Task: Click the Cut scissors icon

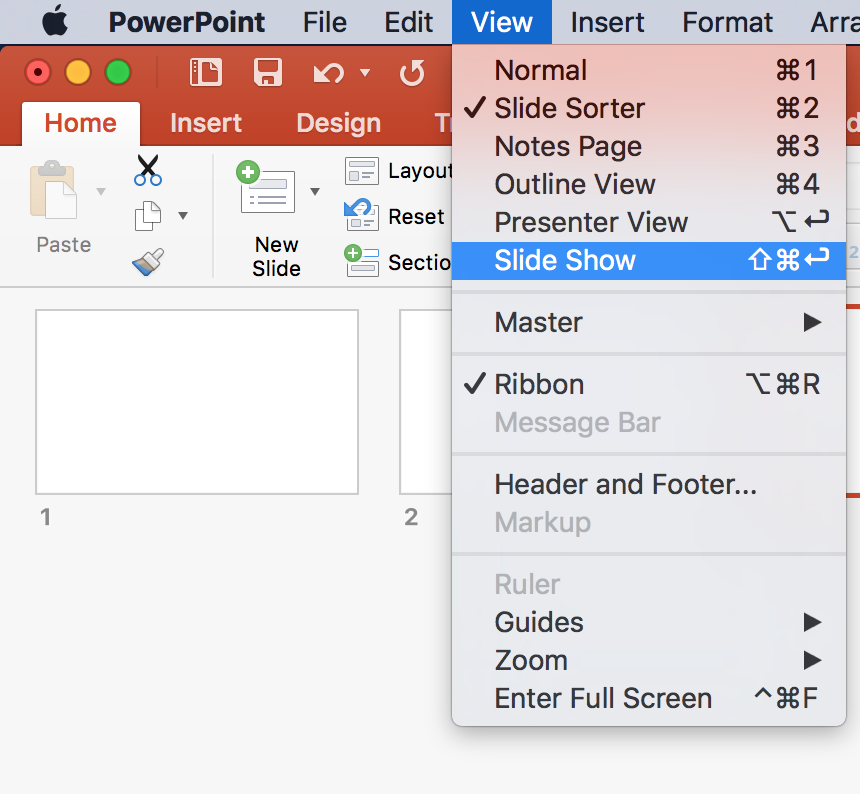Action: (148, 171)
